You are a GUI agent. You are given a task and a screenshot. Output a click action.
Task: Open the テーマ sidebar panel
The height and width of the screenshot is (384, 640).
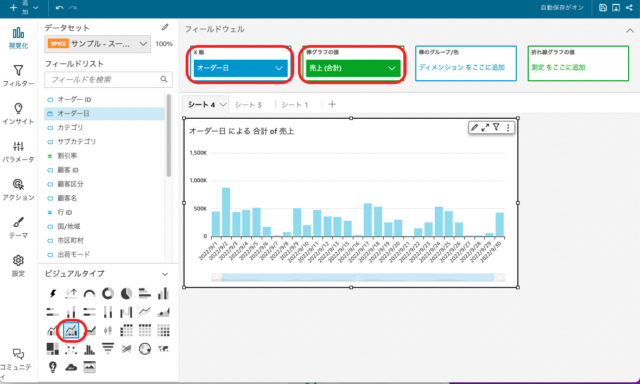(18, 228)
